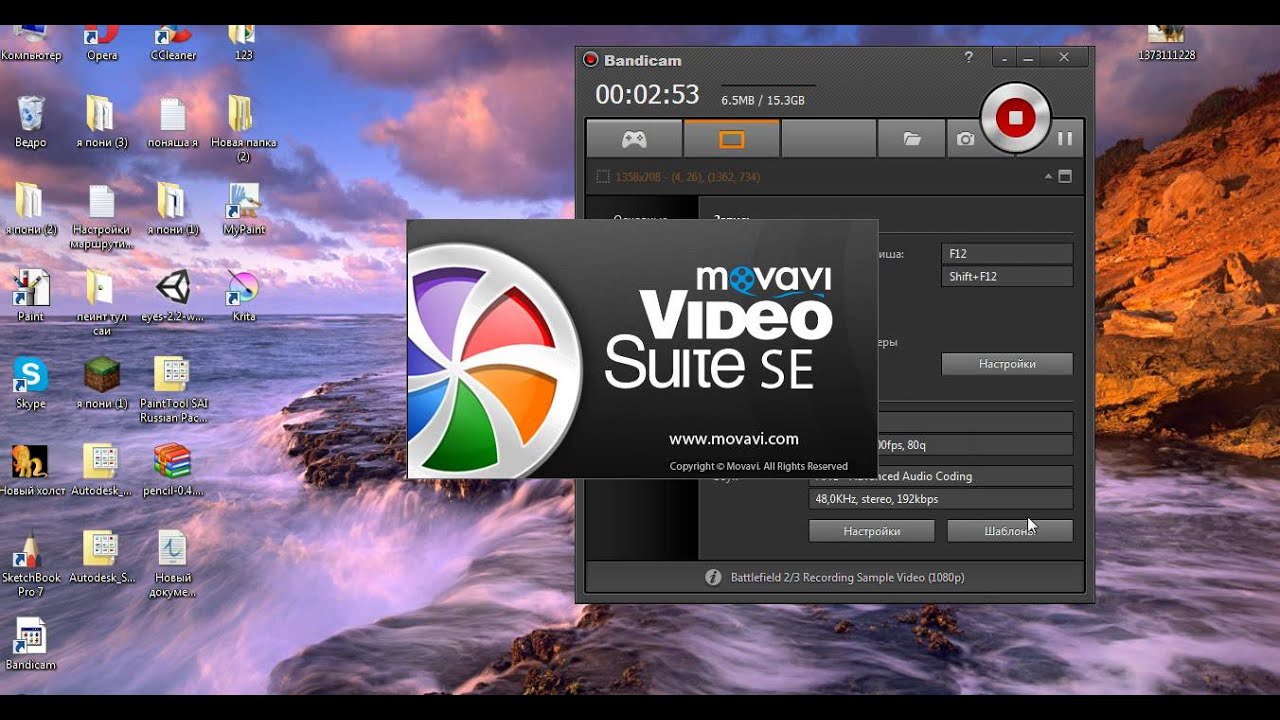The height and width of the screenshot is (720, 1280).
Task: Launch Skype desktop shortcut
Action: [x=31, y=383]
